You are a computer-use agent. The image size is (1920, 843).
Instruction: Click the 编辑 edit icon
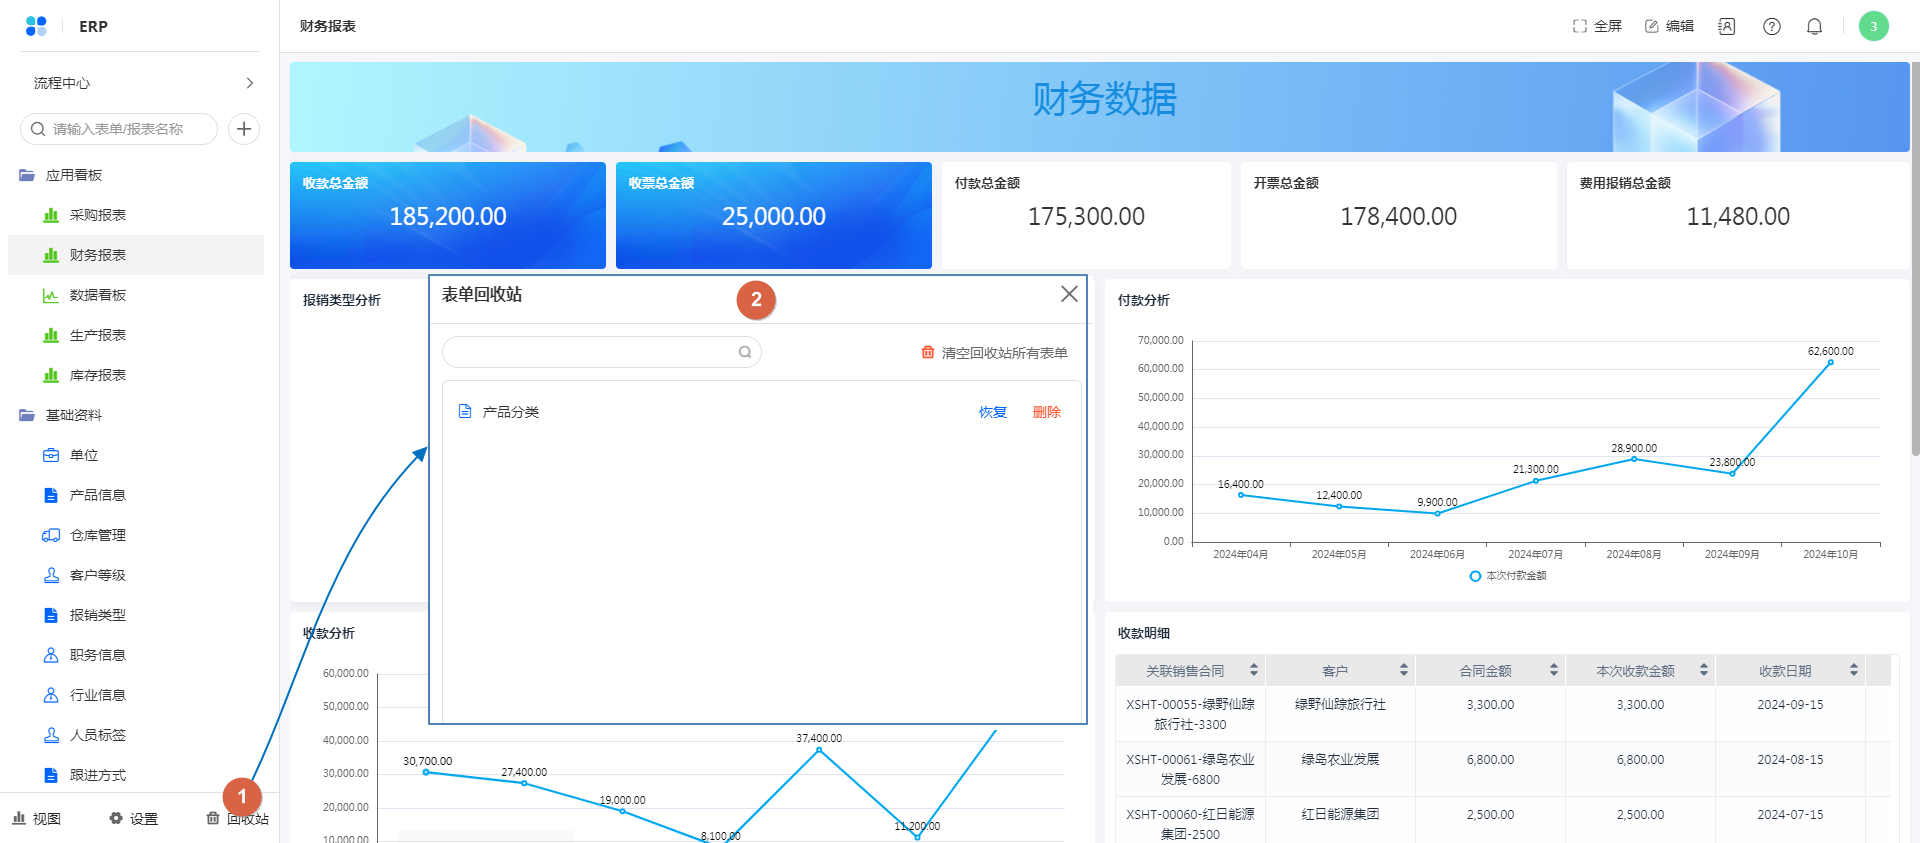point(1652,26)
